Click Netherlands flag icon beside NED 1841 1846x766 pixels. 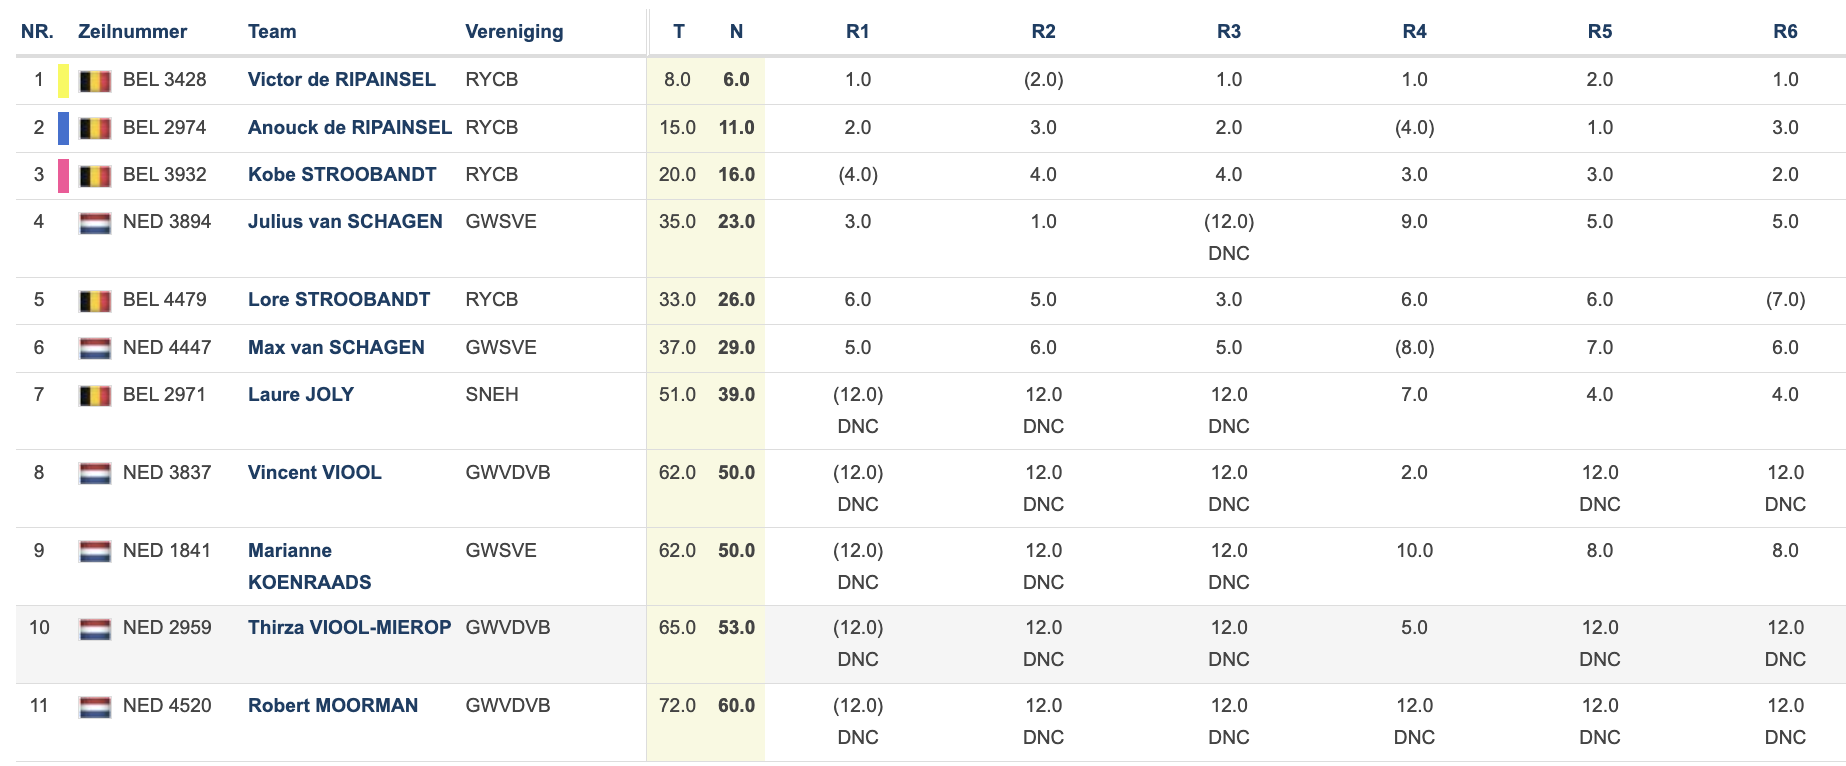click(x=95, y=552)
